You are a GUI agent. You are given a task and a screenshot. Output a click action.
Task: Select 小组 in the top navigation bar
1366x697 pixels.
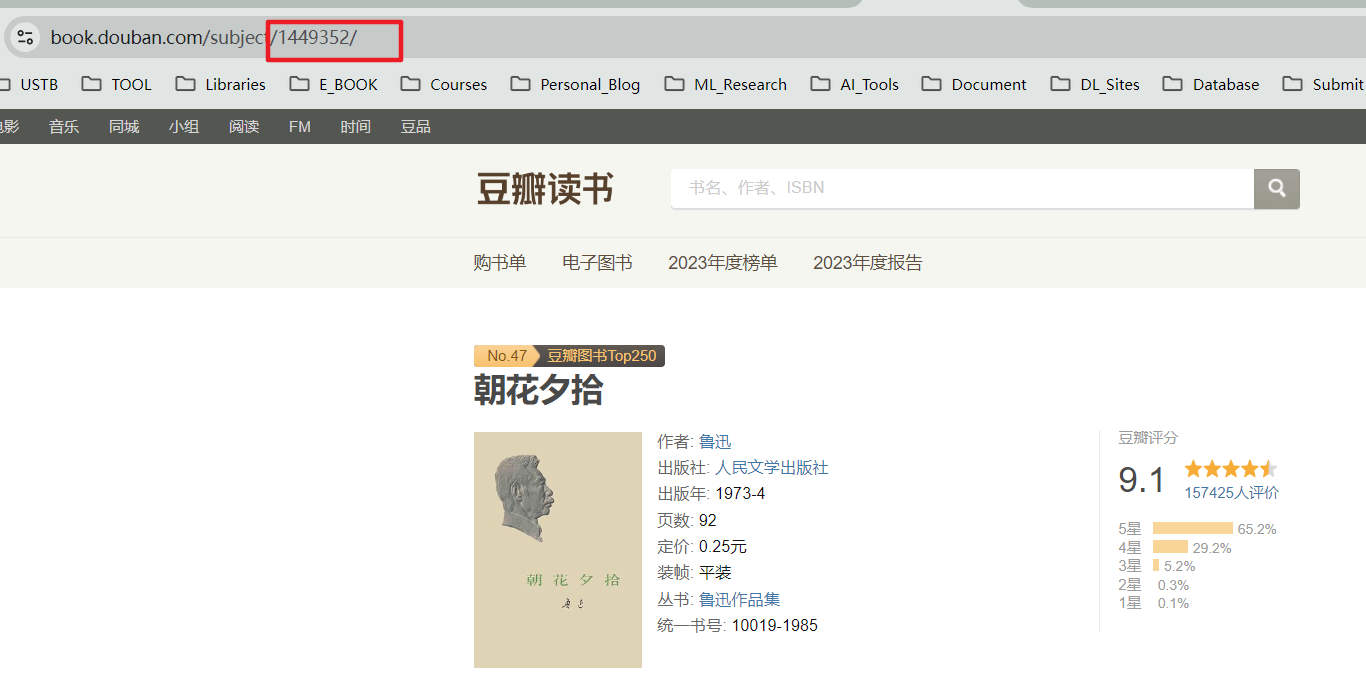(x=184, y=127)
